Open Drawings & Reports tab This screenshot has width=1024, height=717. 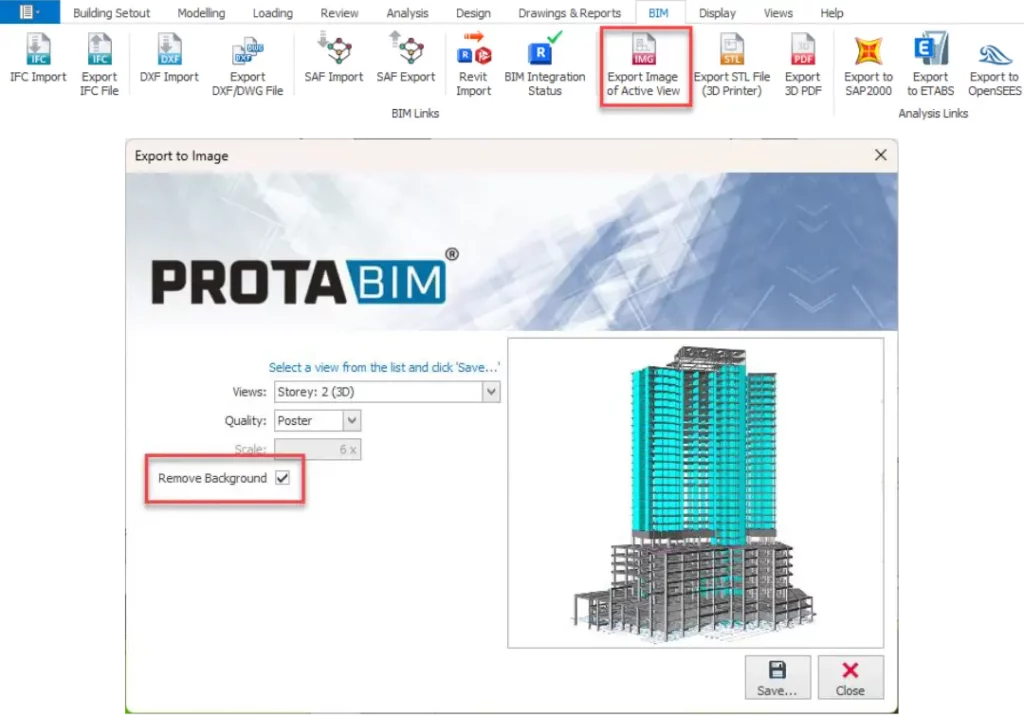pos(569,13)
